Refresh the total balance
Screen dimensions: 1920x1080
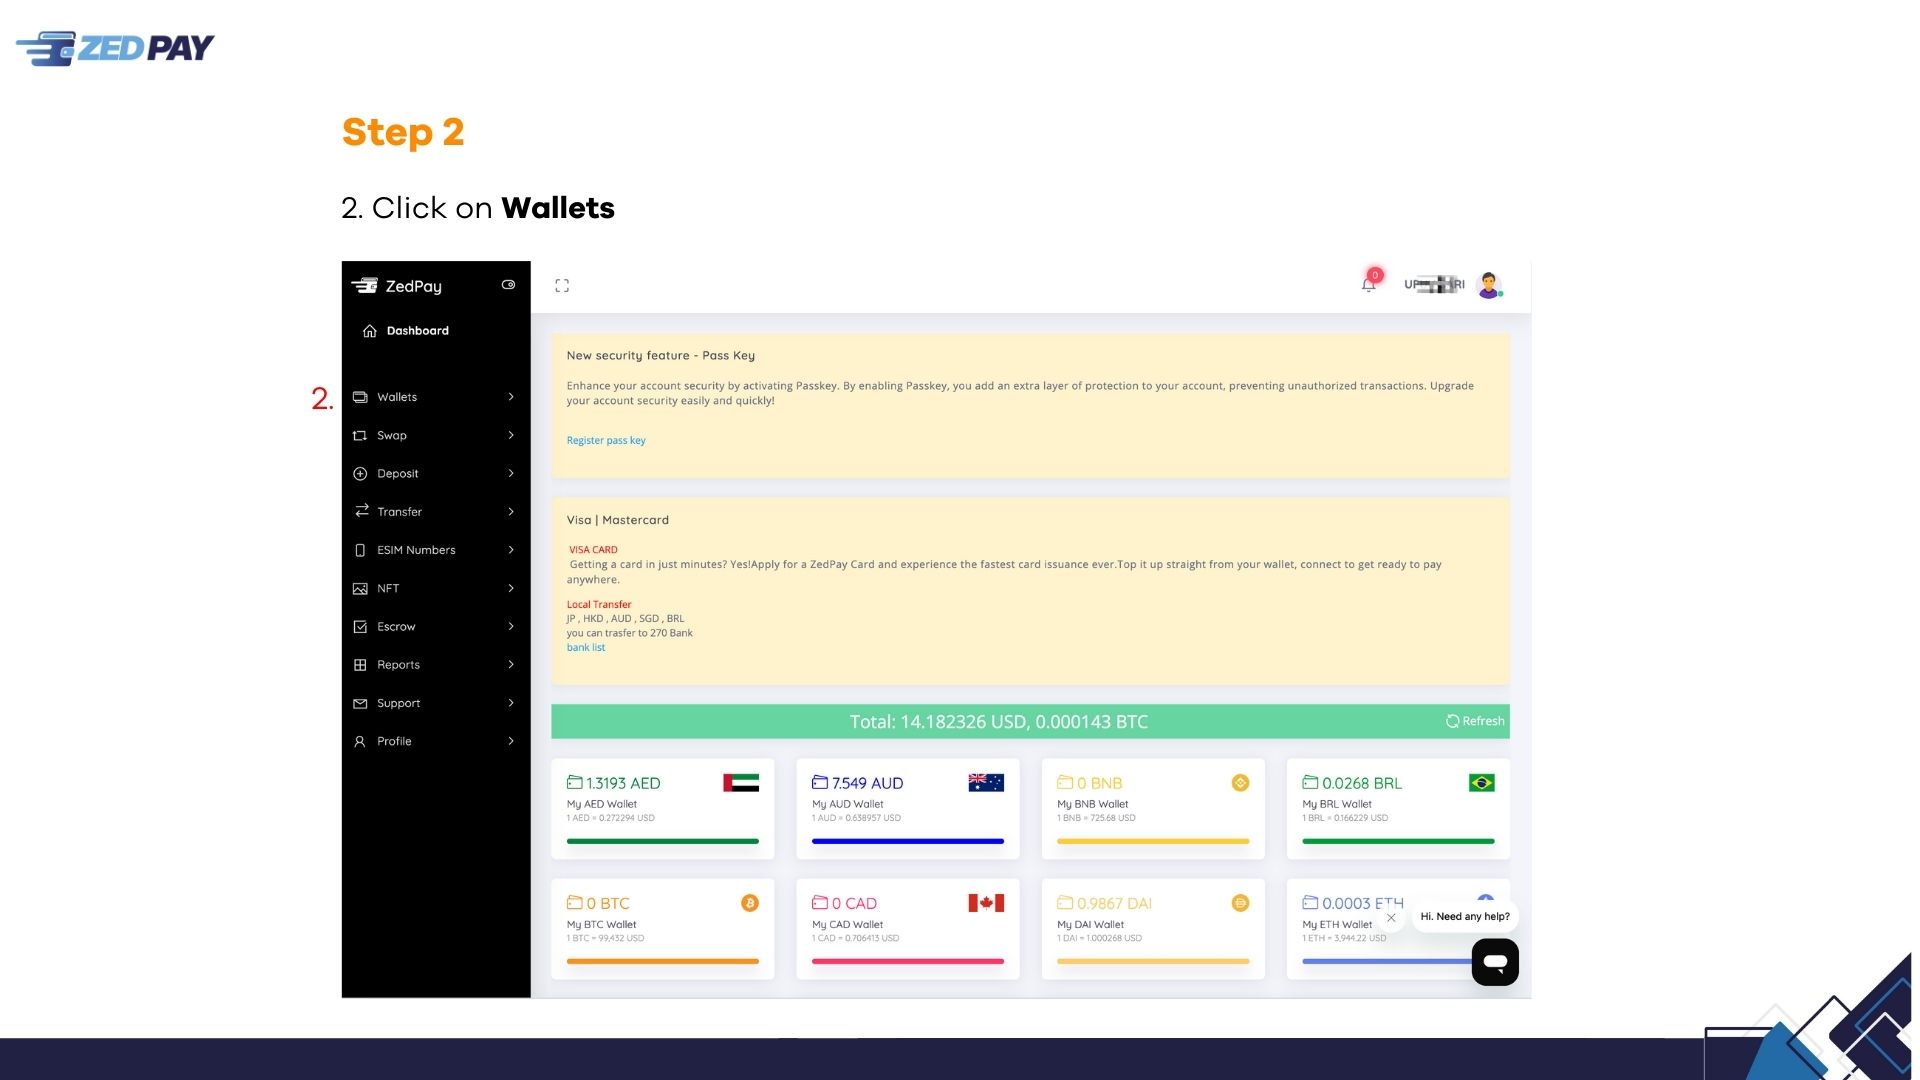[x=1475, y=721]
